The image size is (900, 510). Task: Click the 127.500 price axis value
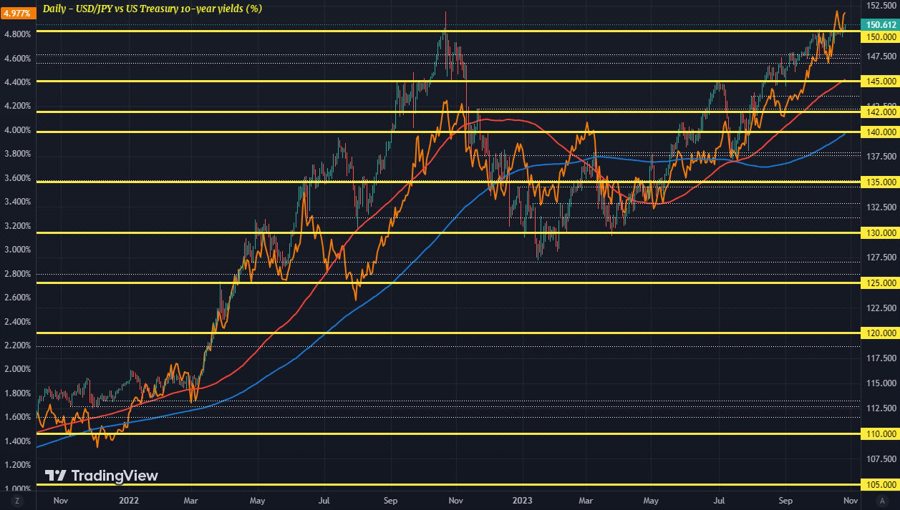(x=881, y=258)
